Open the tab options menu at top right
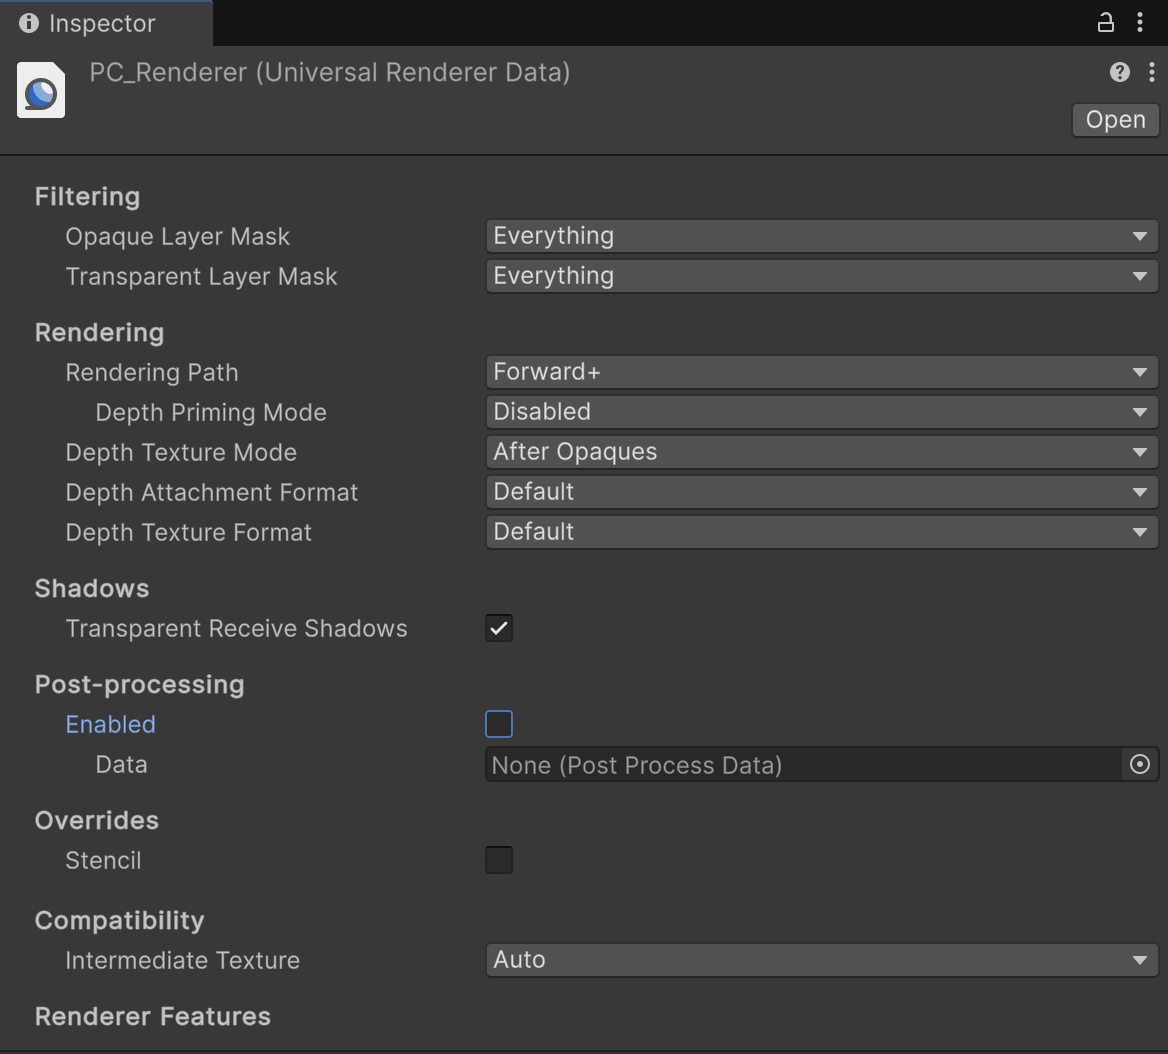Screen dimensions: 1168x1054 [x=1141, y=22]
